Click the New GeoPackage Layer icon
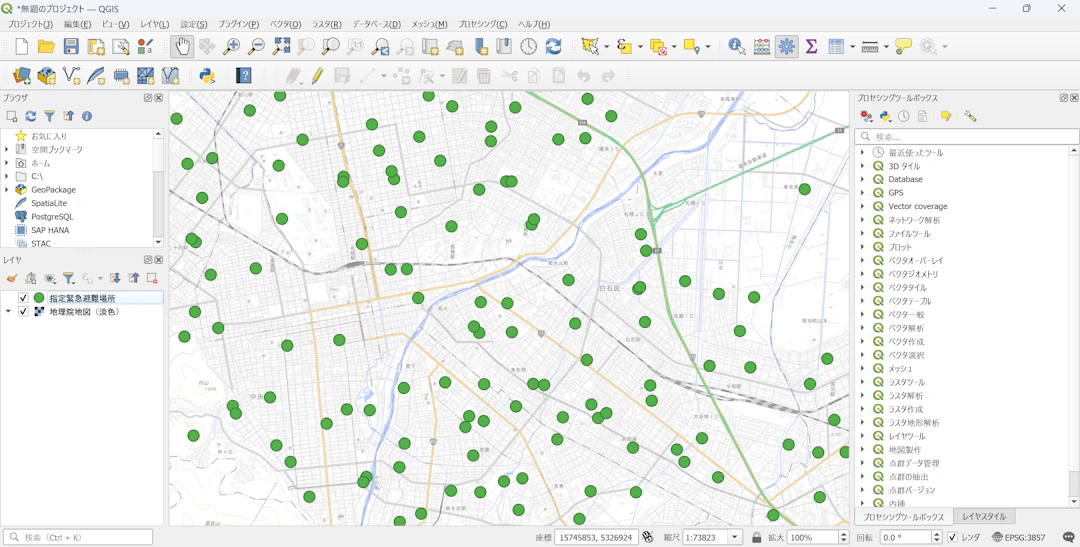1080x547 pixels. pos(46,75)
